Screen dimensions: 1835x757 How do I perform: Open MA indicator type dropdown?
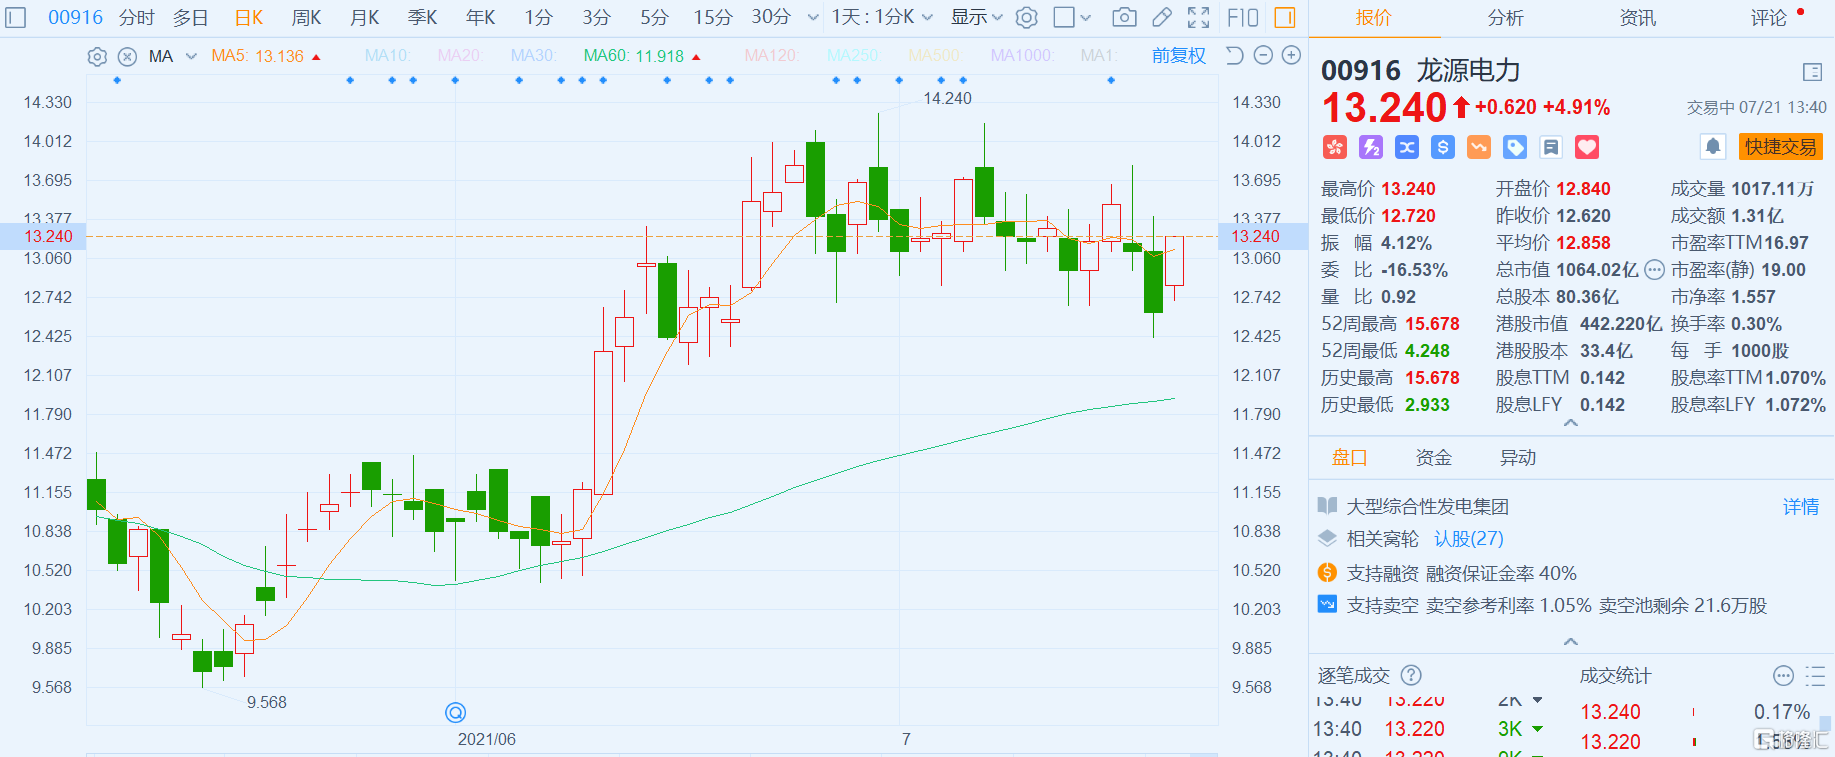191,56
